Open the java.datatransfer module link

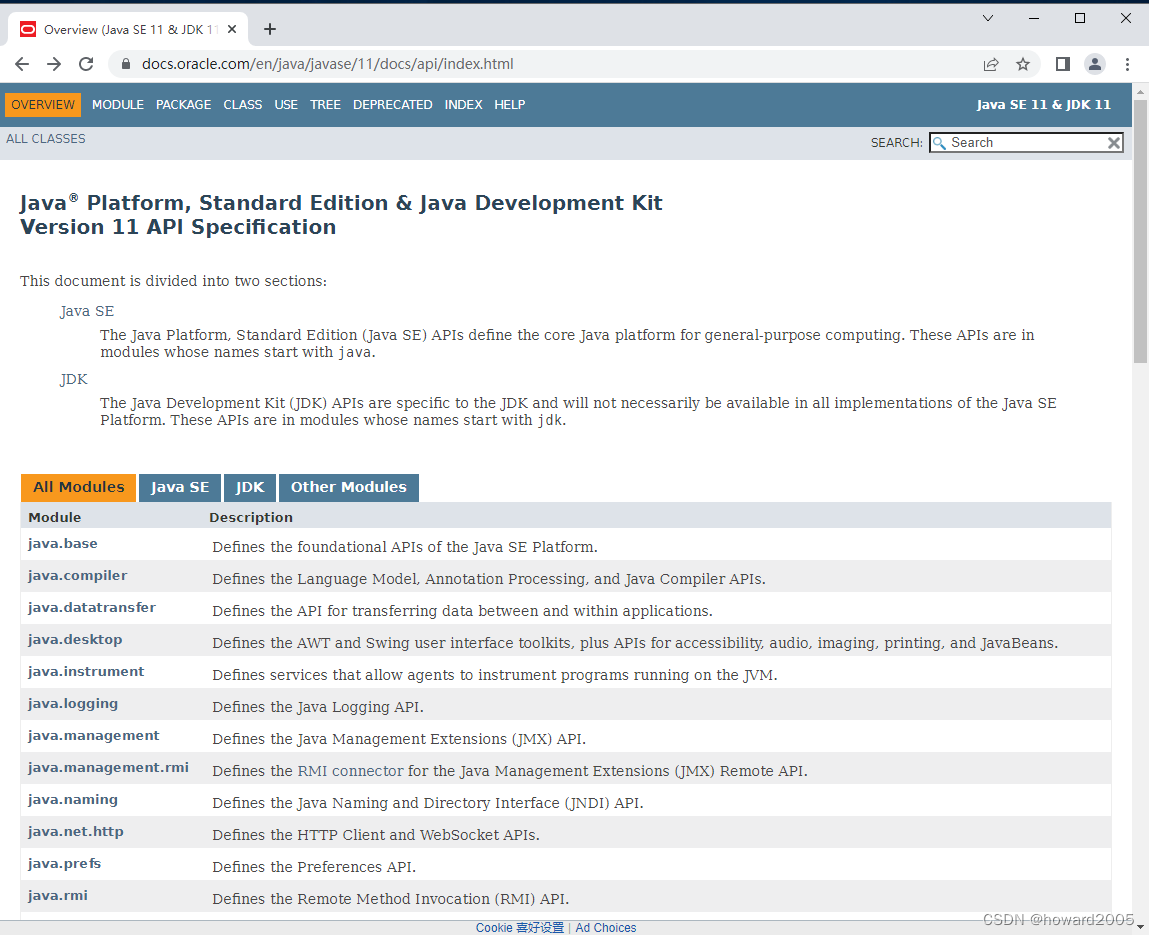[x=92, y=607]
